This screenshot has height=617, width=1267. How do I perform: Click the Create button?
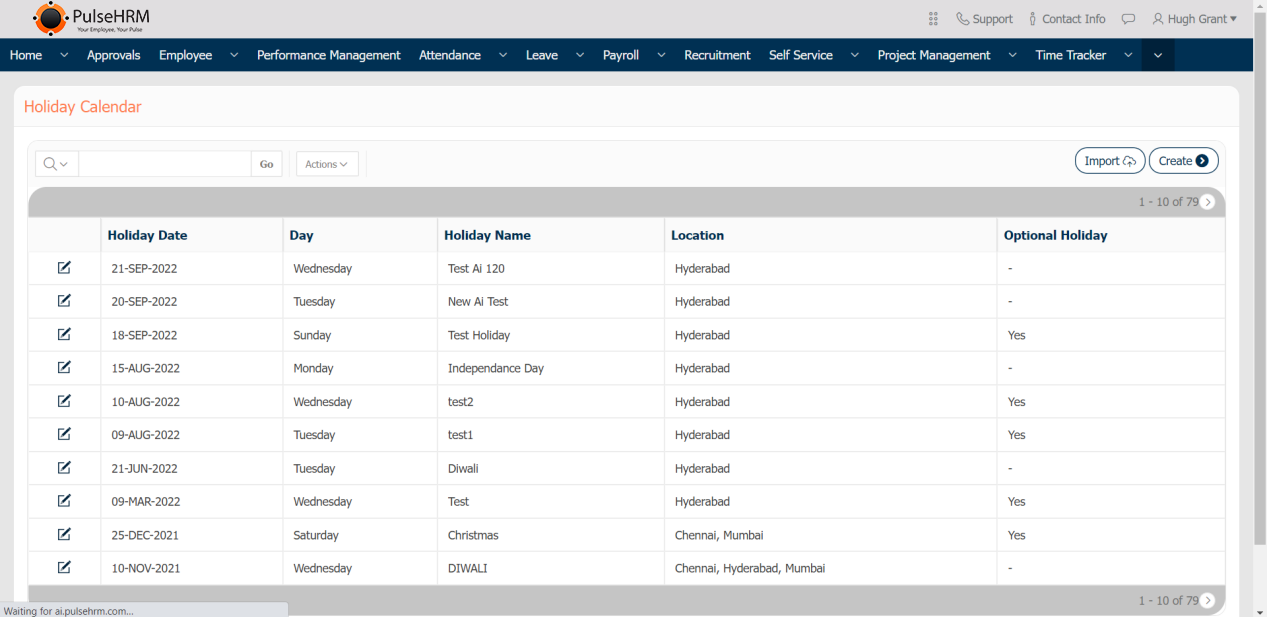[1183, 161]
